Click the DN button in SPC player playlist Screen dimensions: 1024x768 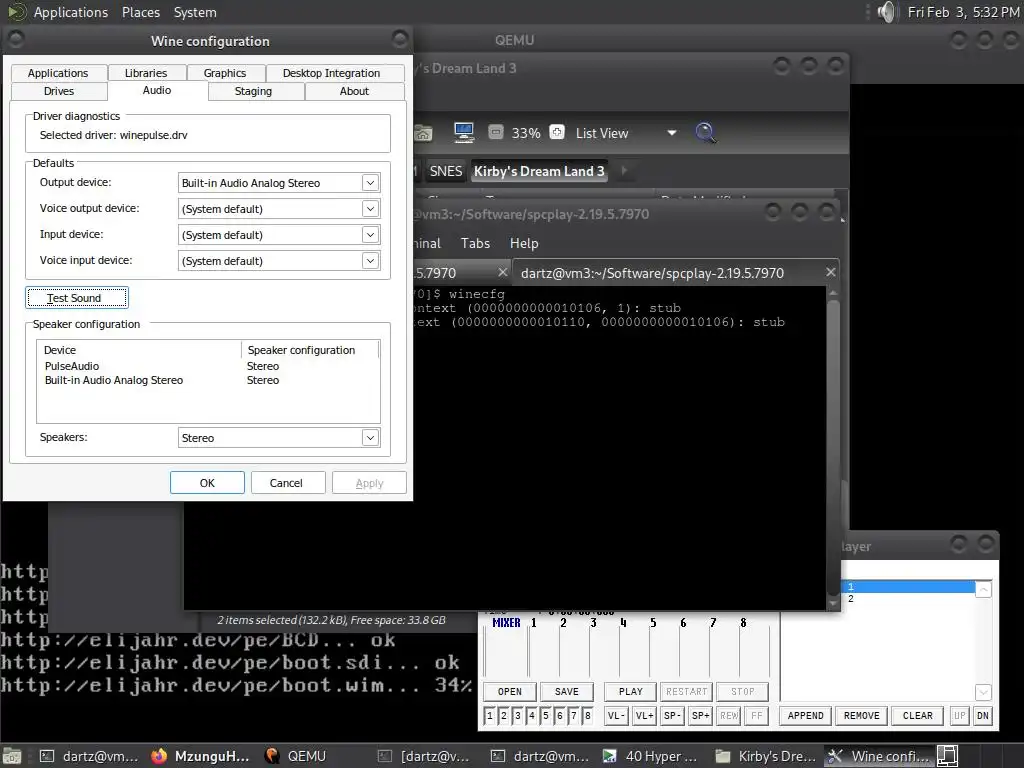coord(983,716)
